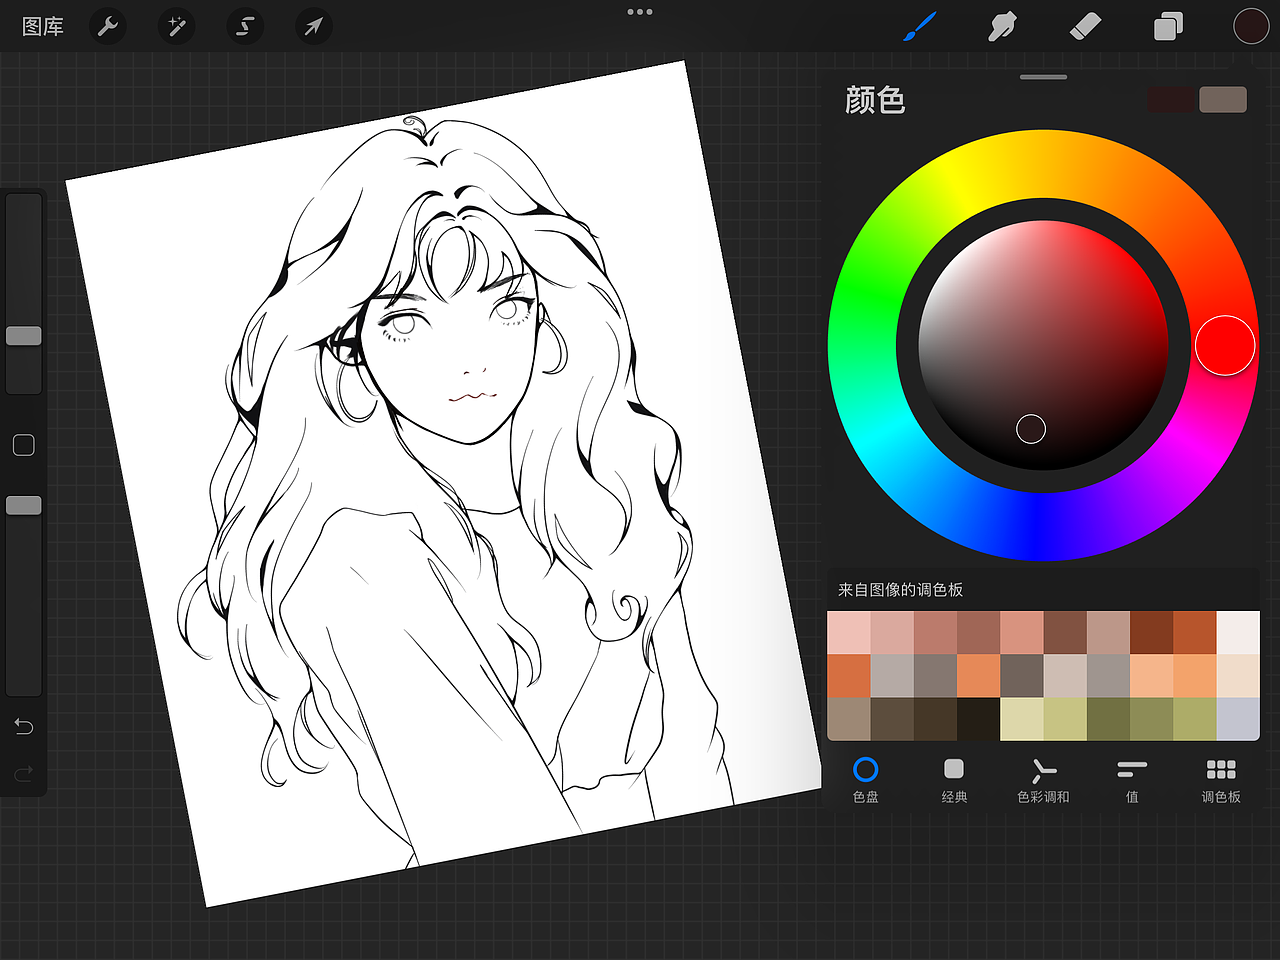This screenshot has height=960, width=1280.
Task: Pick the near-white last swatch in top row
Action: pos(1238,633)
